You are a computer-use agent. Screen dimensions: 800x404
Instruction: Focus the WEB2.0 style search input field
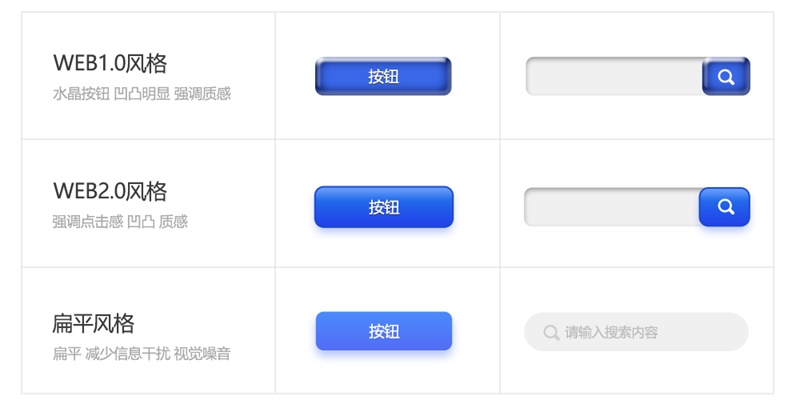(612, 207)
